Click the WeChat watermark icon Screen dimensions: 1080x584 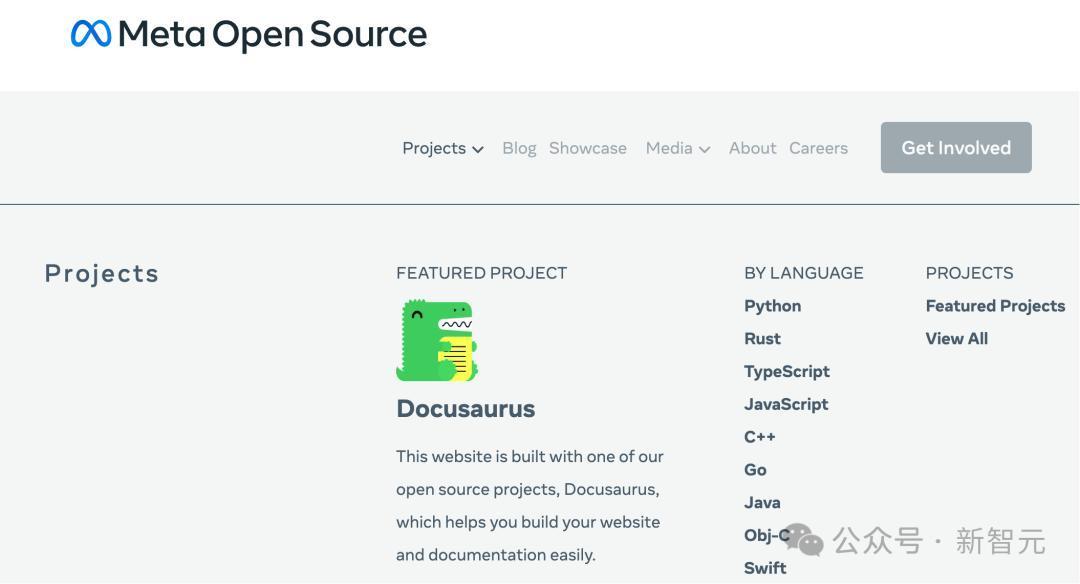coord(803,540)
